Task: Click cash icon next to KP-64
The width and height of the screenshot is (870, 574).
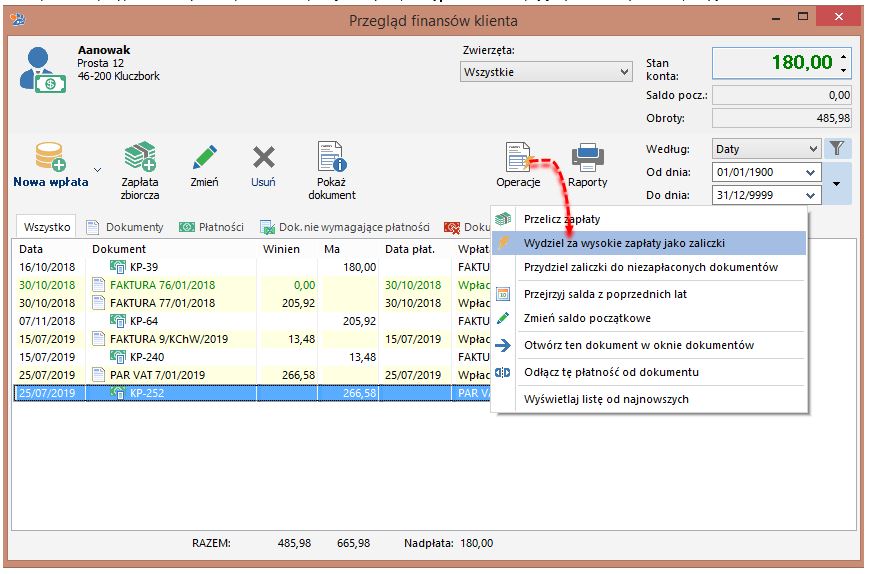Action: pyautogui.click(x=118, y=321)
